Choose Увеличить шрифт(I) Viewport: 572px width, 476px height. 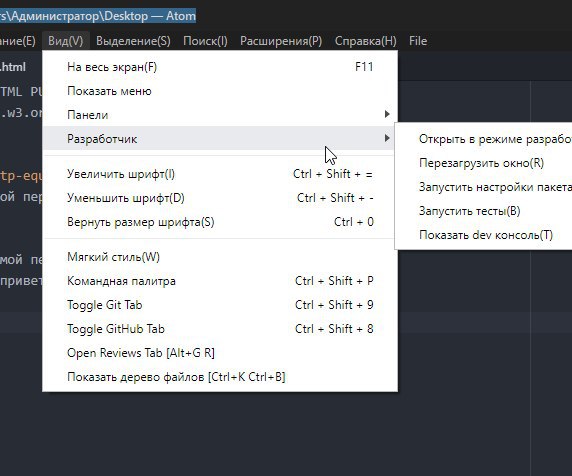pyautogui.click(x=220, y=174)
